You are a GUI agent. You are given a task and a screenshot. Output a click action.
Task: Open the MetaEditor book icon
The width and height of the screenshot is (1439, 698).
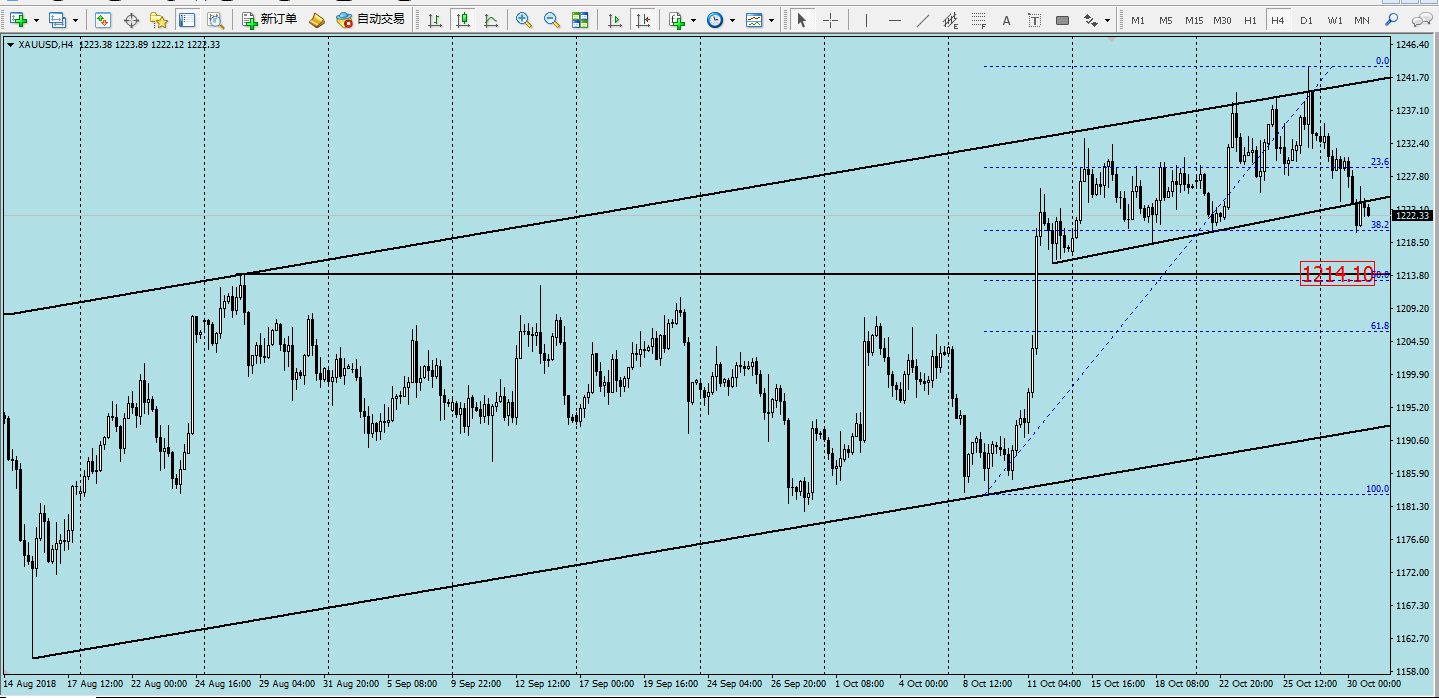pyautogui.click(x=316, y=19)
